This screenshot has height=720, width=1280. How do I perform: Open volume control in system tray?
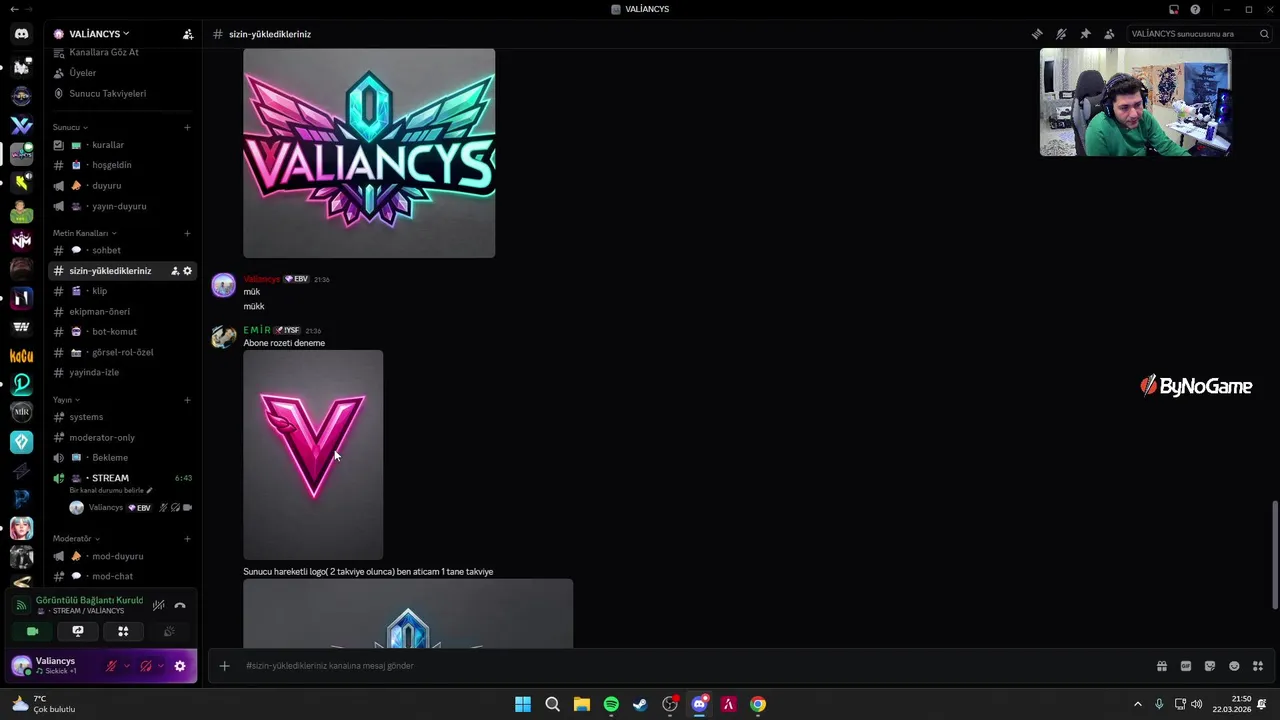(1197, 704)
